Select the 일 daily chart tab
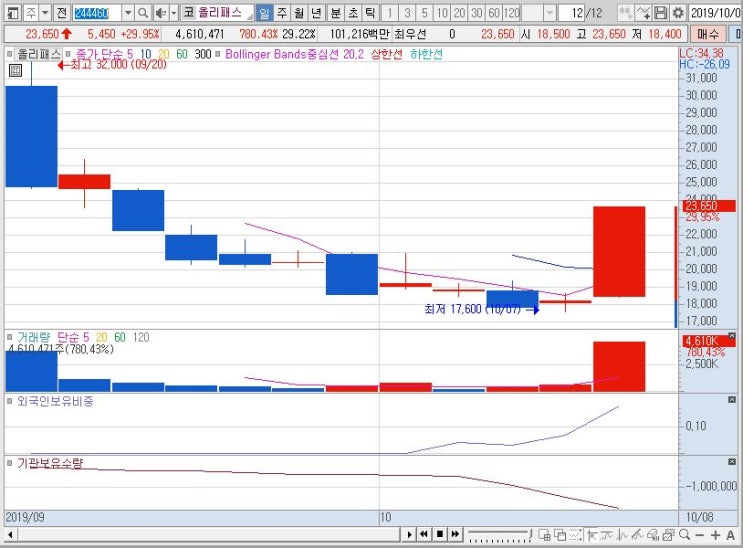The height and width of the screenshot is (548, 743). [264, 13]
